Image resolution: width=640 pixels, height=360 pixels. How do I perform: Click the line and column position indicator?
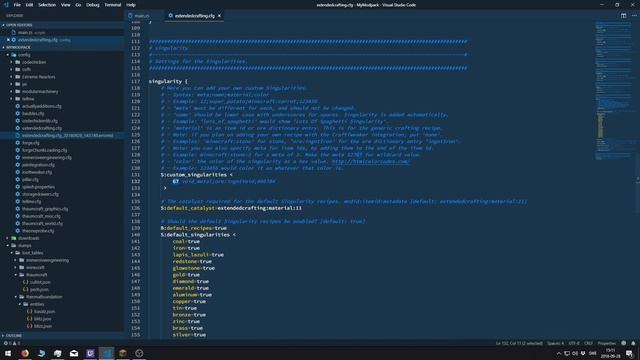pos(519,343)
